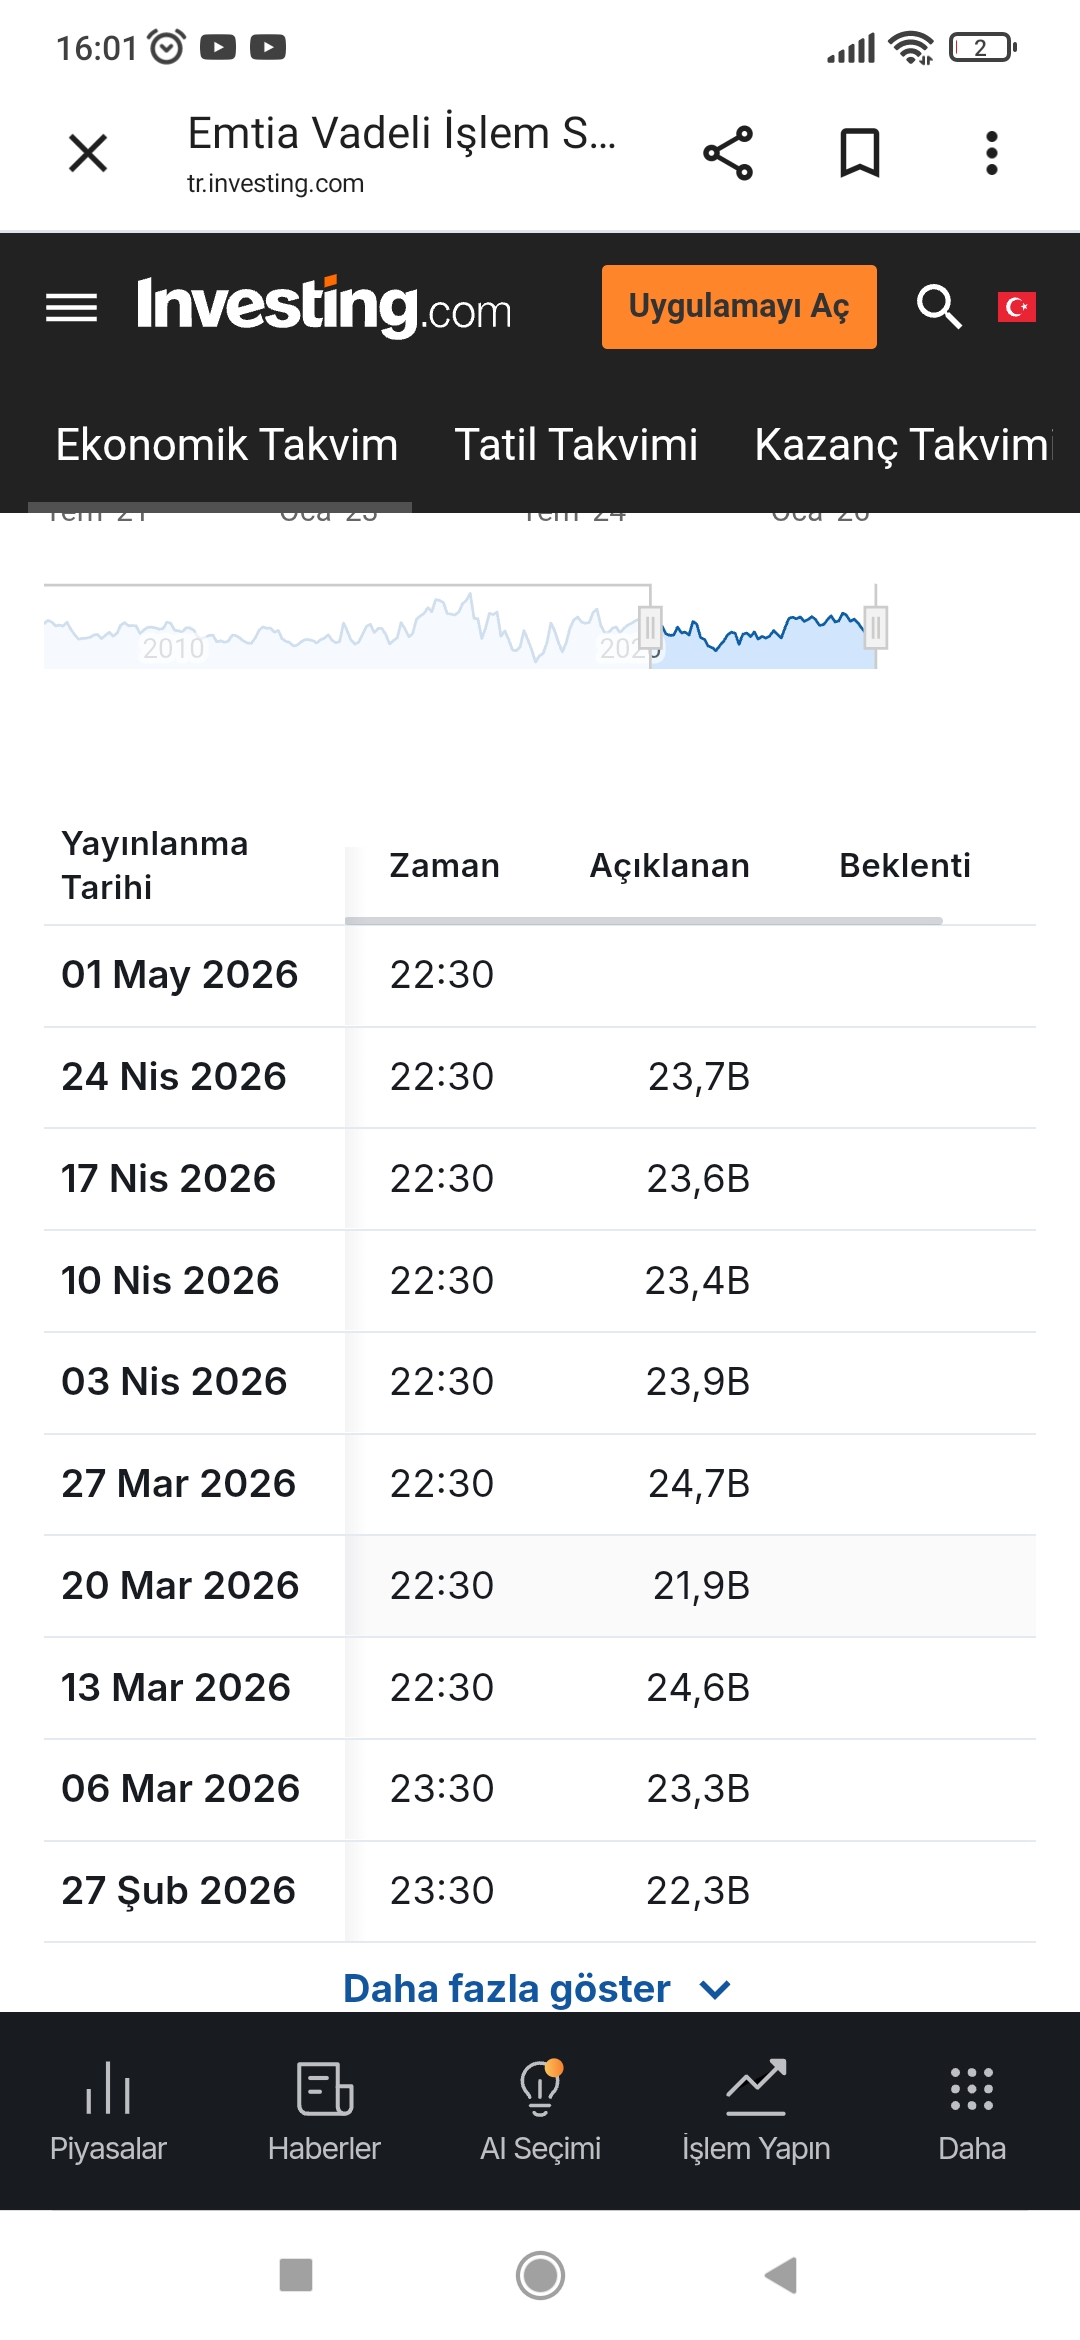Click the Investing.com logo link
This screenshot has height=2340, width=1080.
tap(324, 307)
